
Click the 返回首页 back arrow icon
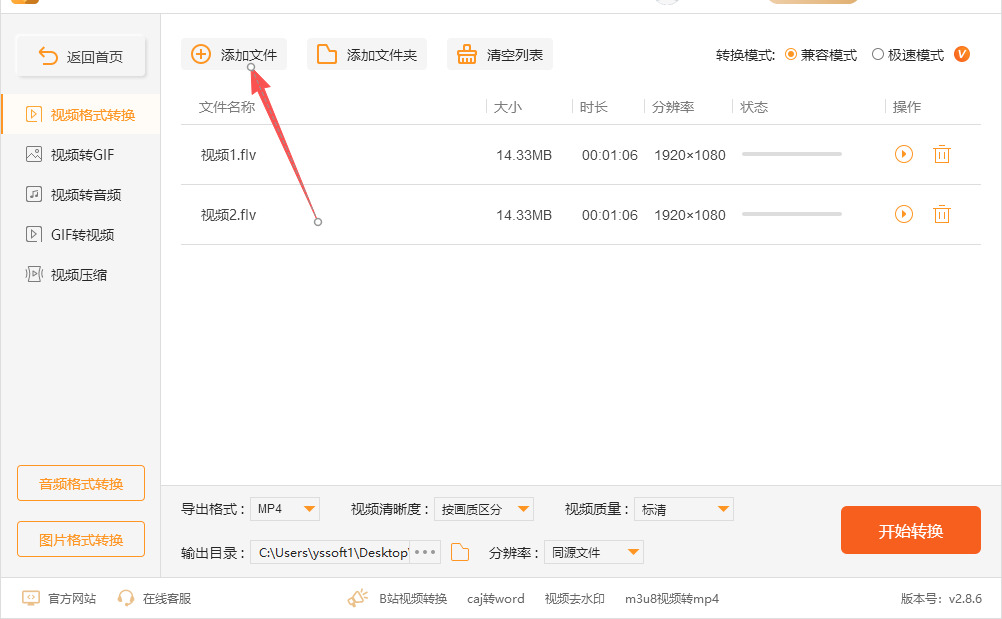48,56
